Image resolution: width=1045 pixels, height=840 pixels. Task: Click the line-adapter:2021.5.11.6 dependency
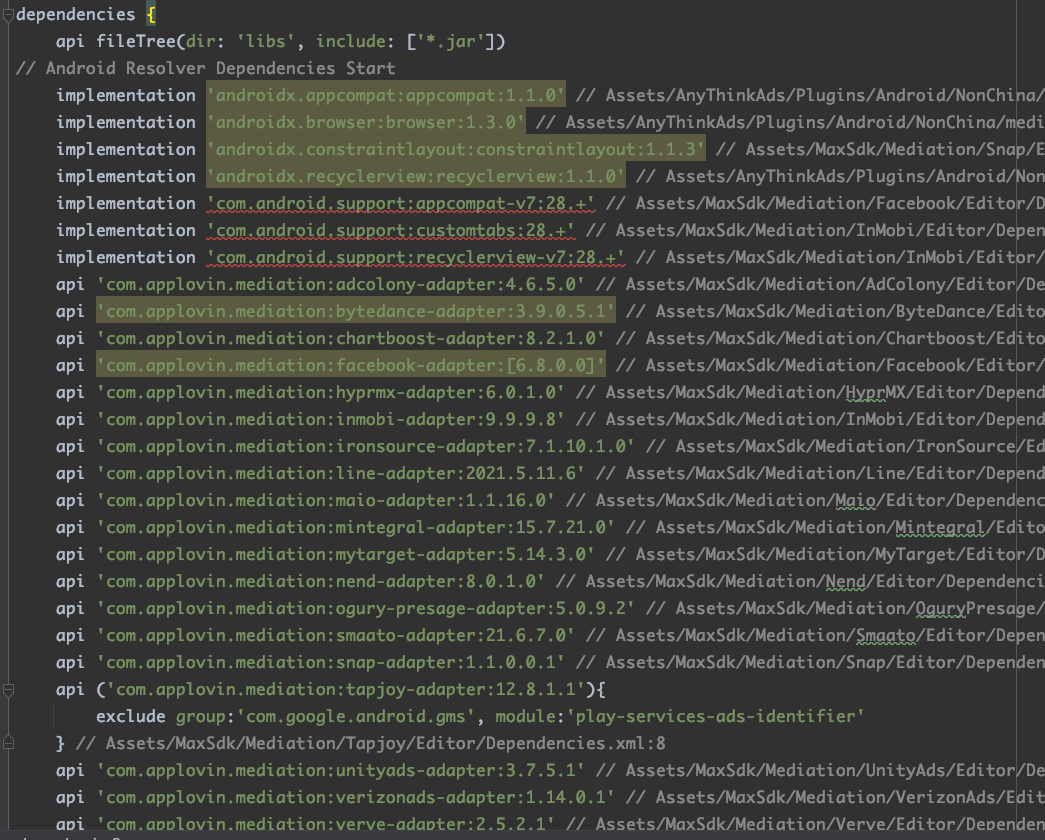click(341, 473)
